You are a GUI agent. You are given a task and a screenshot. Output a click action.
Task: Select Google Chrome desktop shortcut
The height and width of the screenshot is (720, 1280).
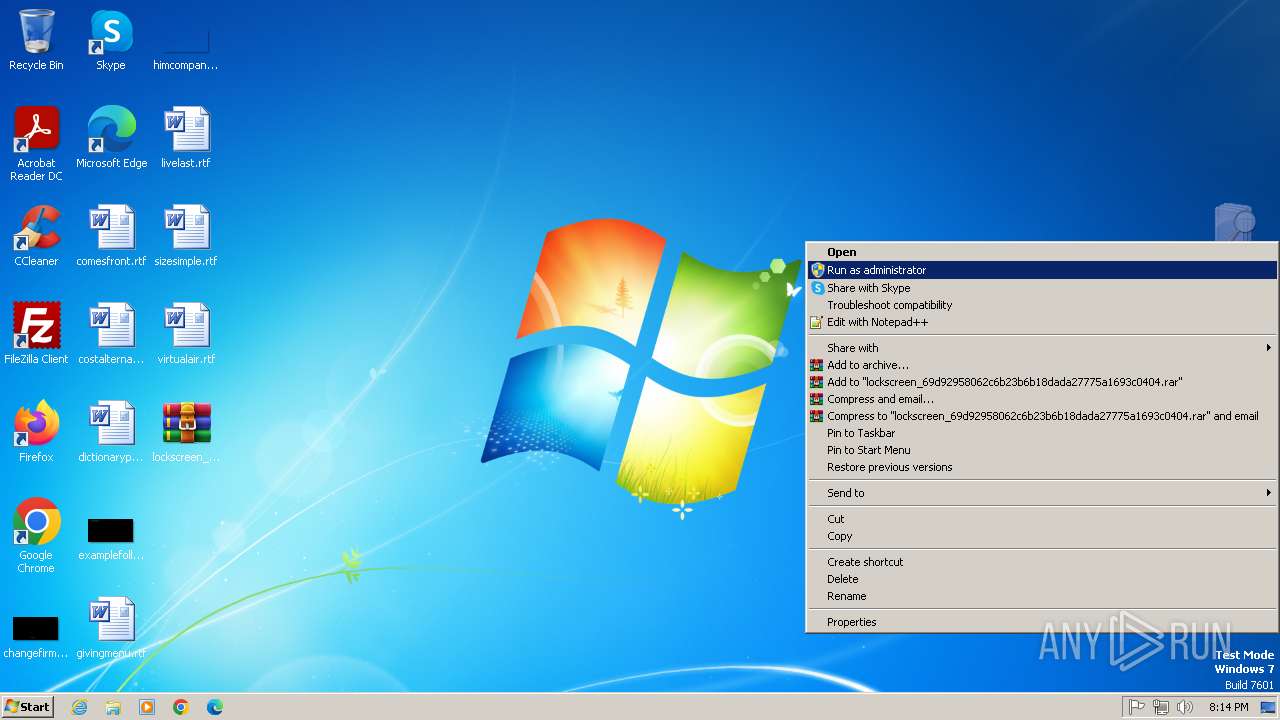click(36, 535)
